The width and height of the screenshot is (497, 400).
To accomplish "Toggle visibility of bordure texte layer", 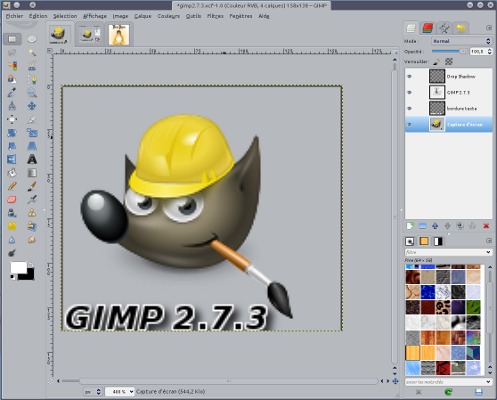I will (410, 108).
